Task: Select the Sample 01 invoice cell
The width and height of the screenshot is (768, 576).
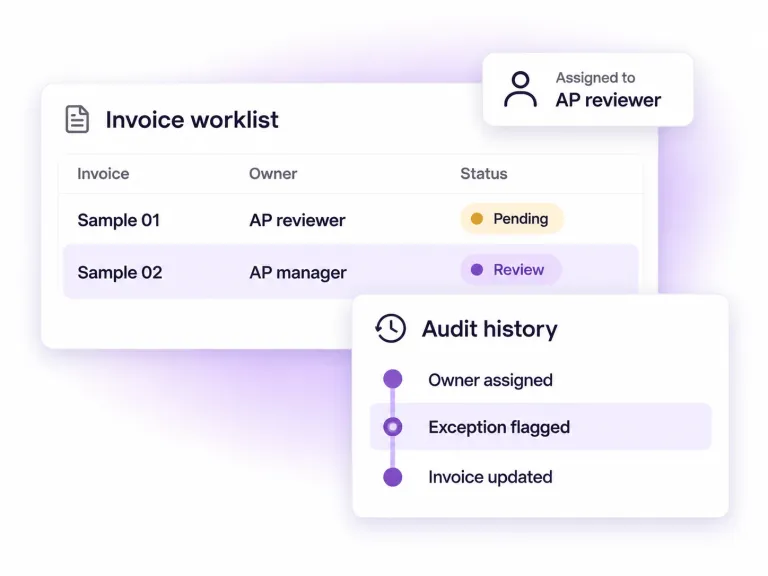Action: pyautogui.click(x=119, y=220)
